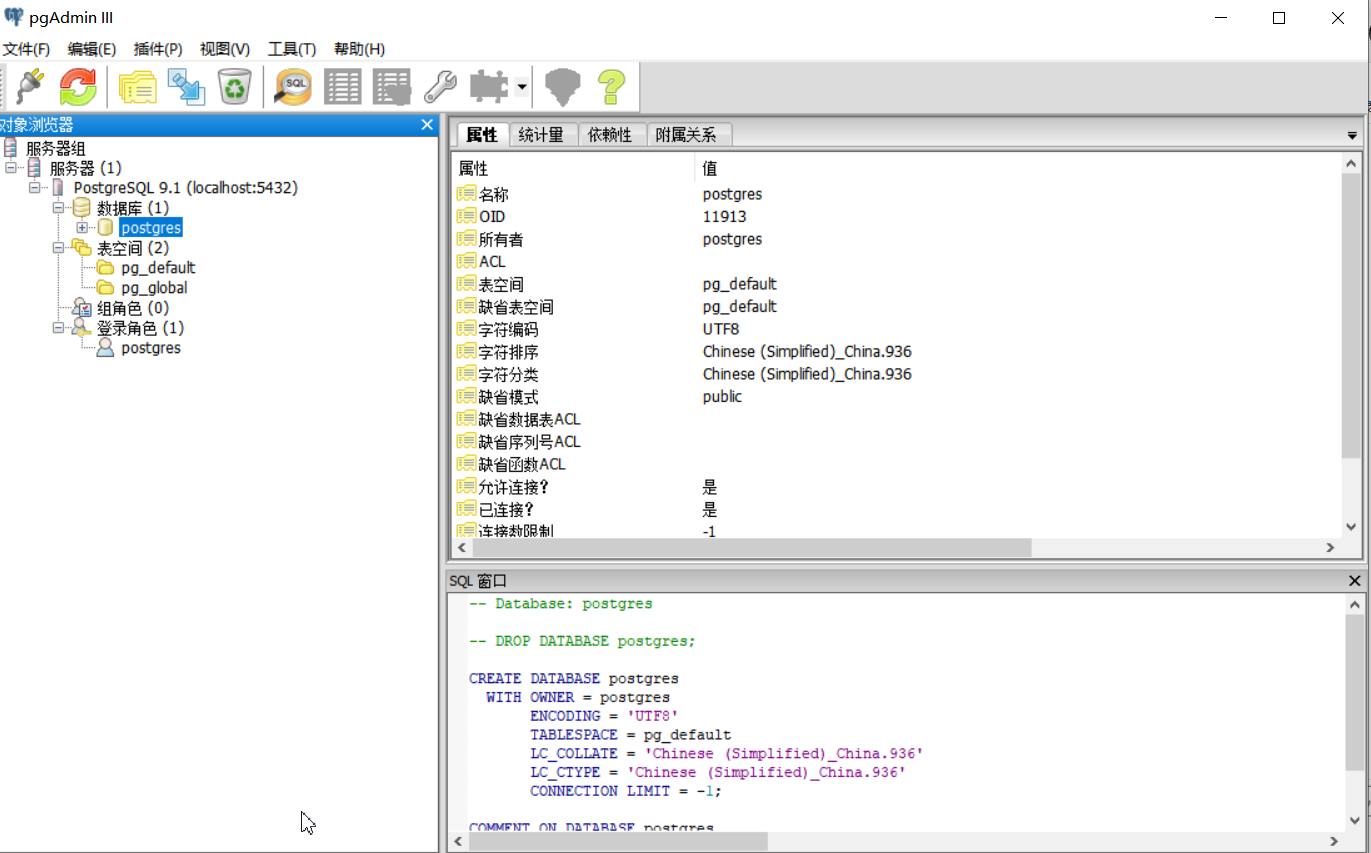Screen dimensions: 1371x853
Task: Select the 组角色 (0) node
Action: point(133,308)
